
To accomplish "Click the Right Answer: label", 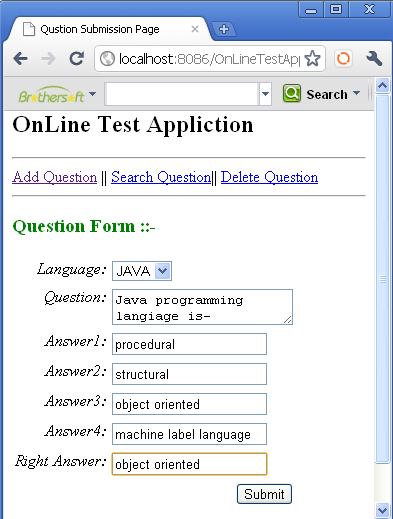I will pyautogui.click(x=61, y=461).
